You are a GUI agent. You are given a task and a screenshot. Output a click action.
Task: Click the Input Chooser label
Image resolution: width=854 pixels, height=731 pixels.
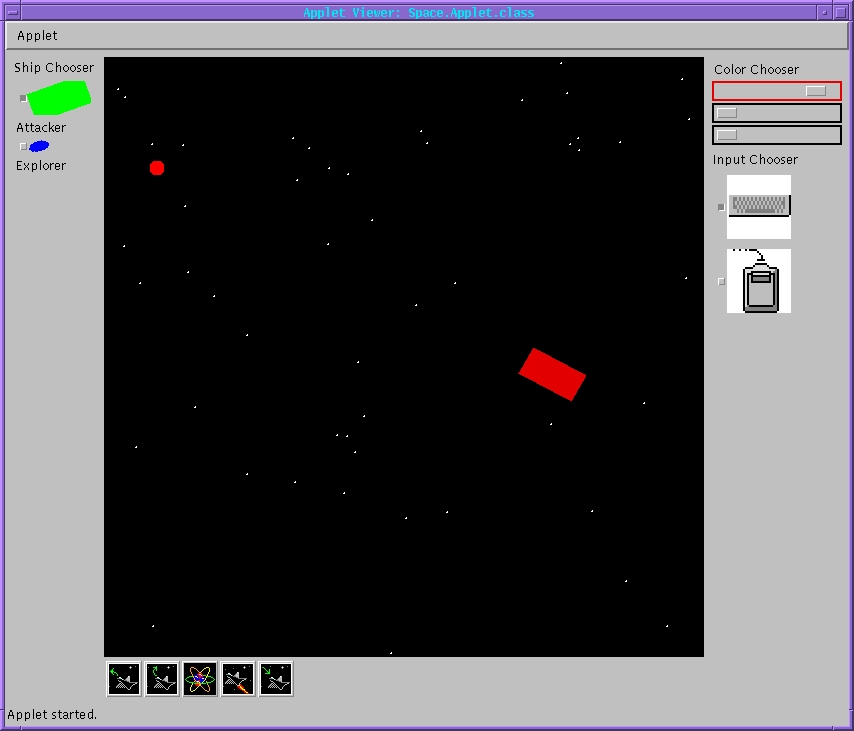755,160
